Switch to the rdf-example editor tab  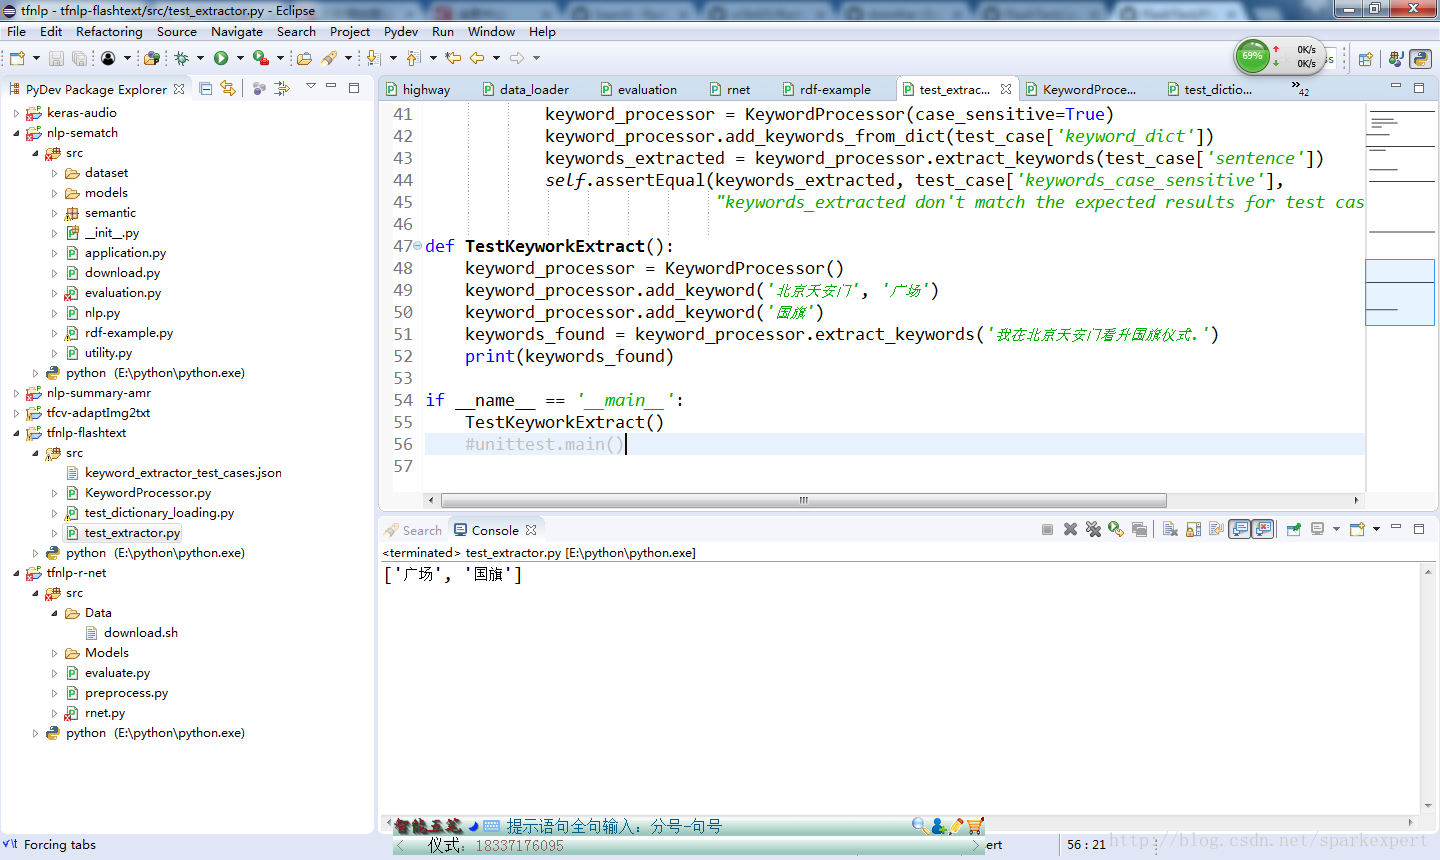[827, 89]
